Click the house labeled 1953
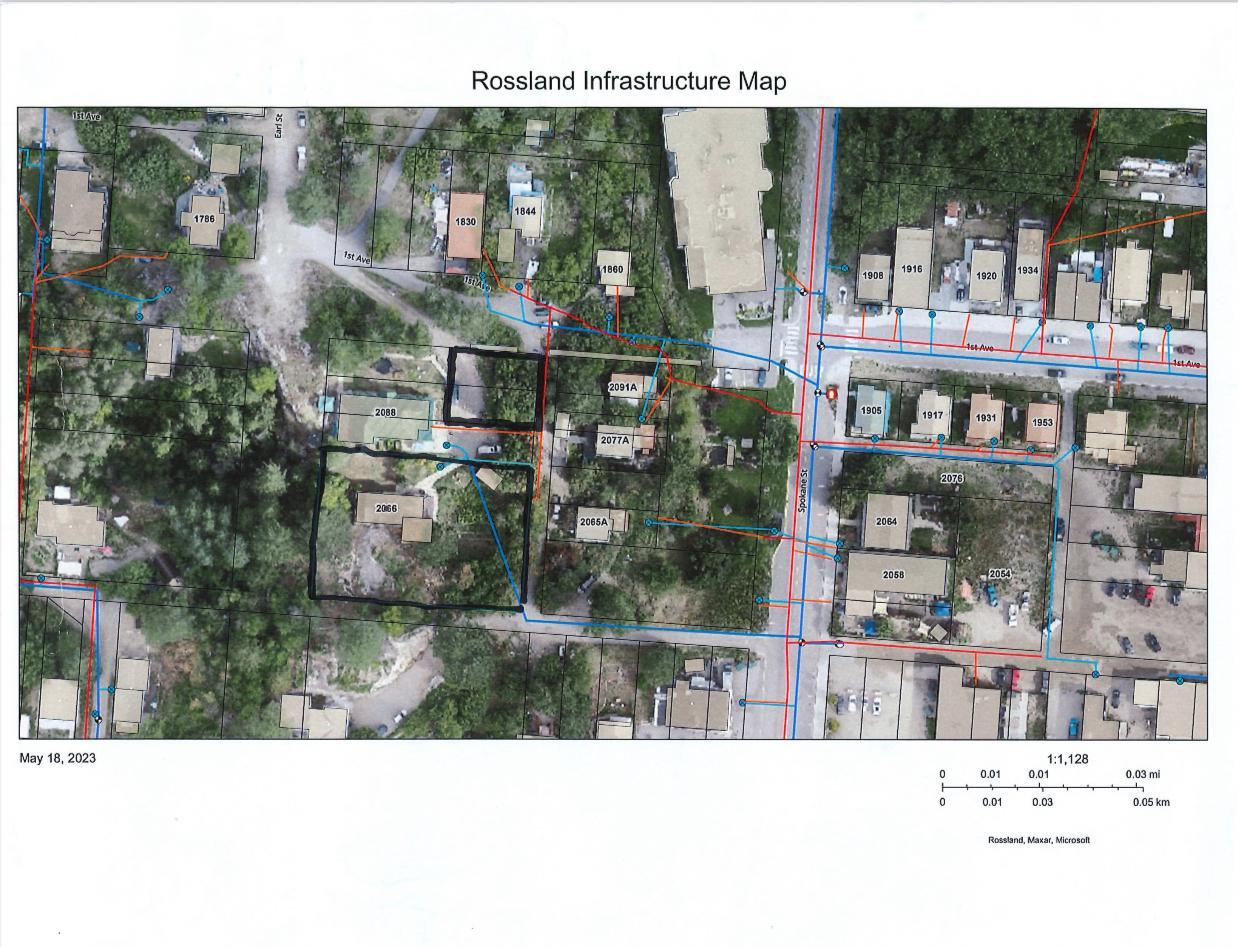 (1042, 422)
